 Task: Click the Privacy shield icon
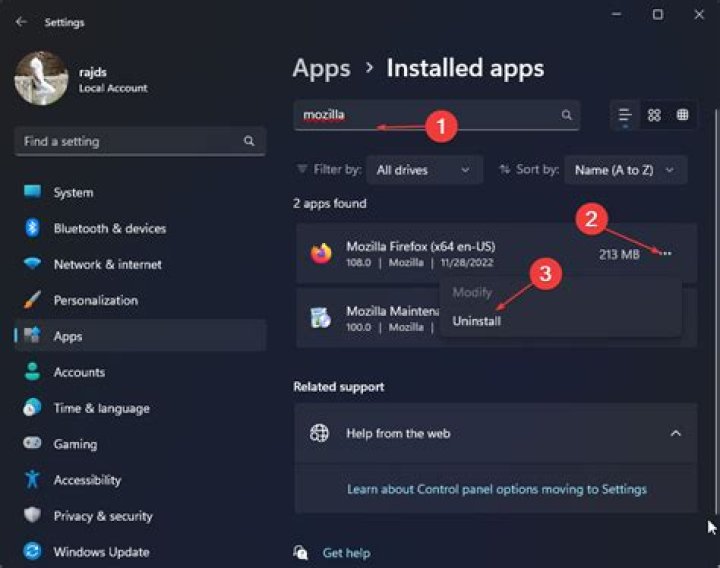pyautogui.click(x=32, y=515)
